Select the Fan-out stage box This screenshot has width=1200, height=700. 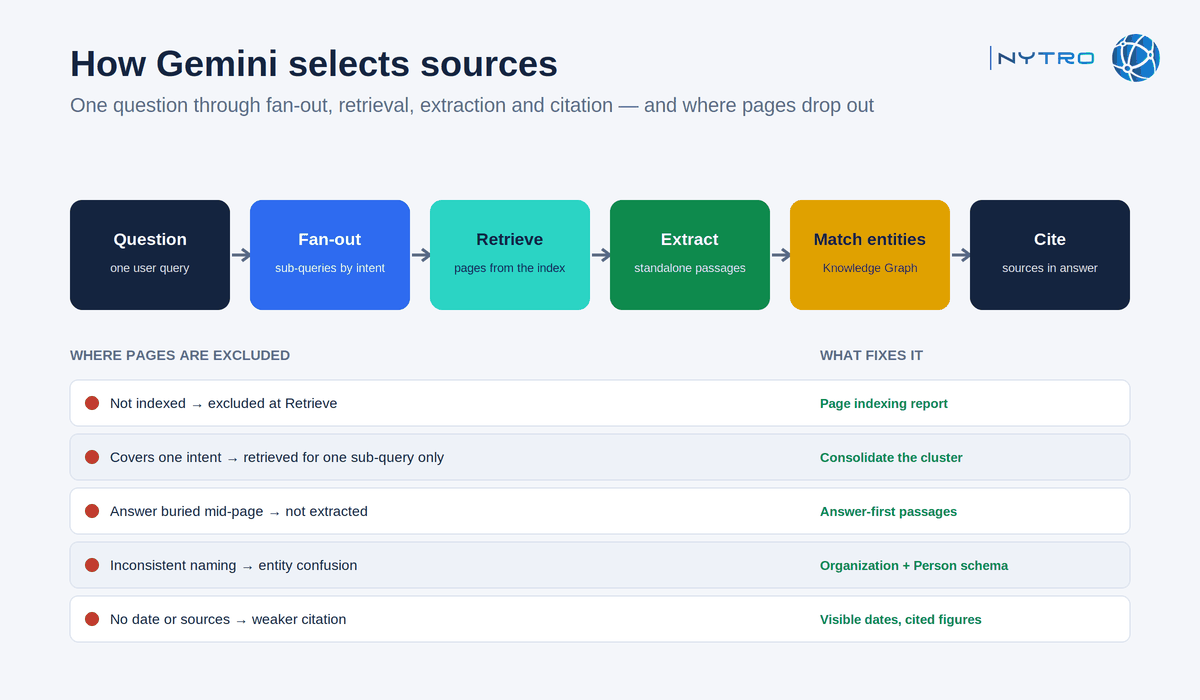[x=330, y=255]
